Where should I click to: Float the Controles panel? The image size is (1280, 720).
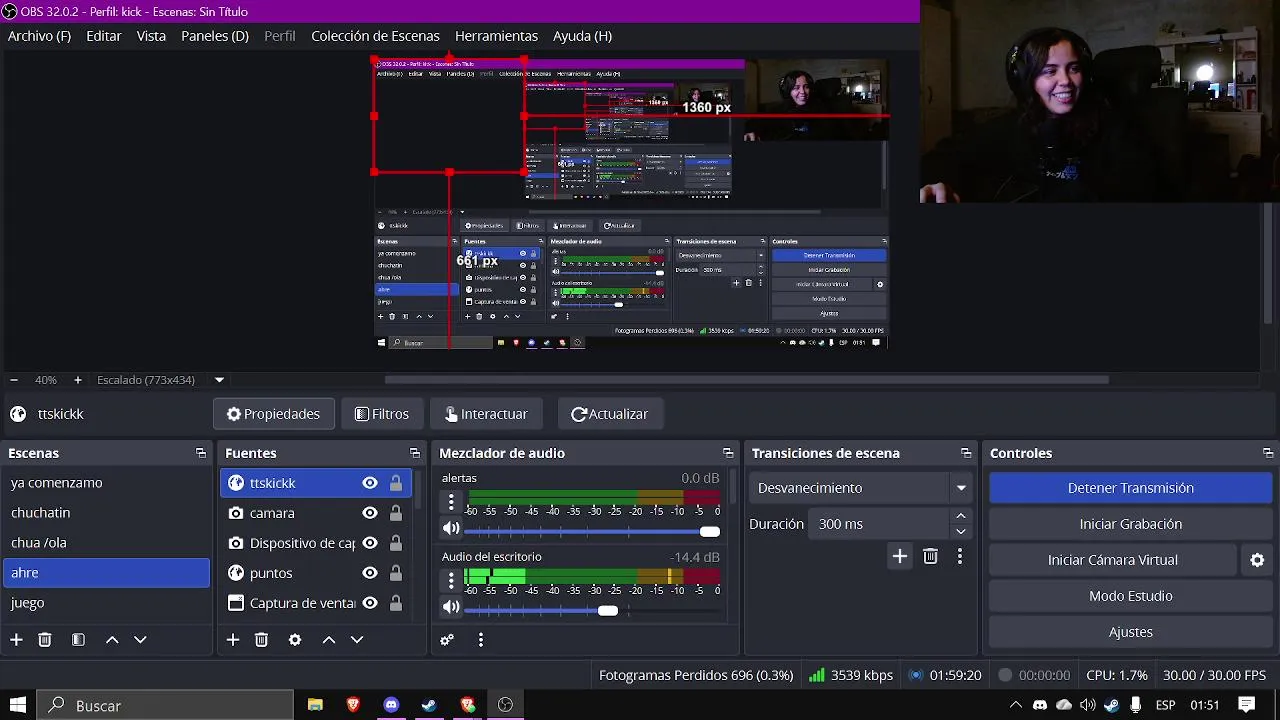[1268, 453]
